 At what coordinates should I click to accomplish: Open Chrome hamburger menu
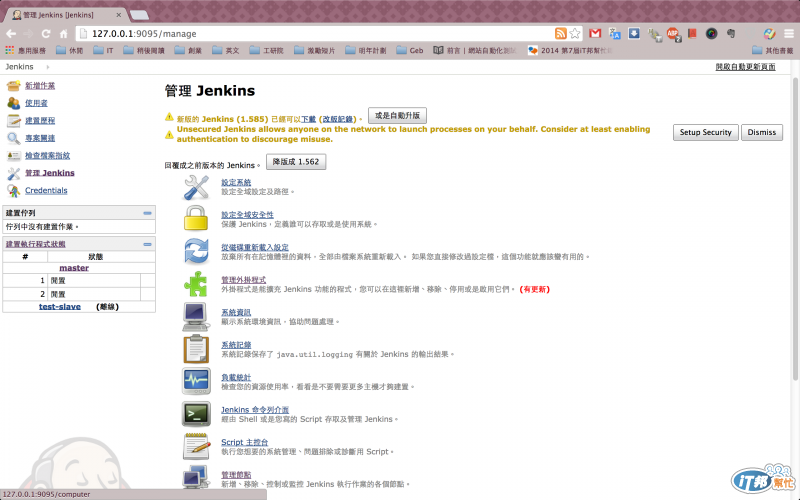[x=789, y=34]
